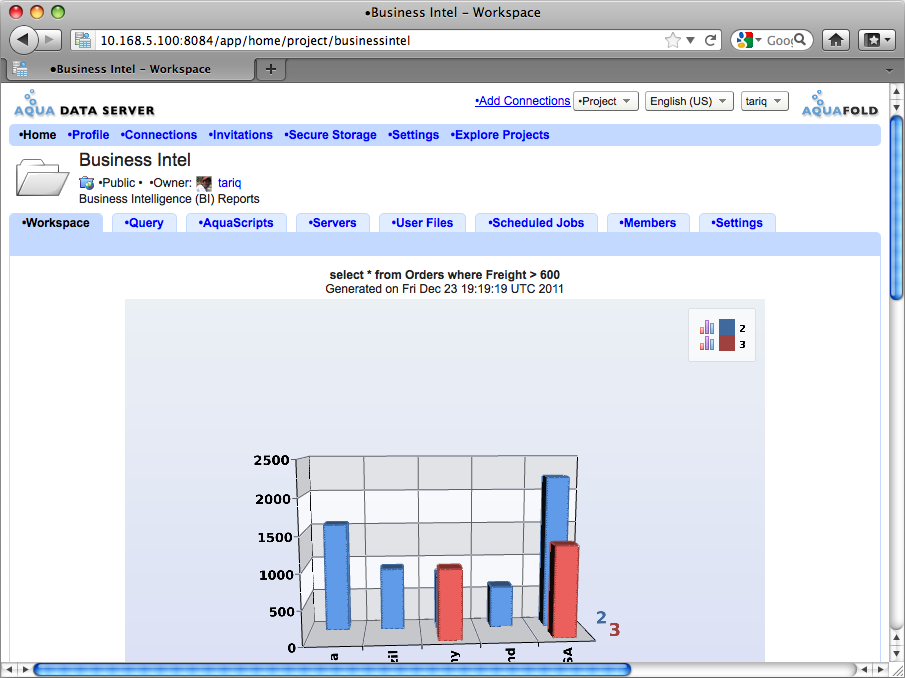
Task: Switch to the Servers tab
Action: tap(332, 223)
